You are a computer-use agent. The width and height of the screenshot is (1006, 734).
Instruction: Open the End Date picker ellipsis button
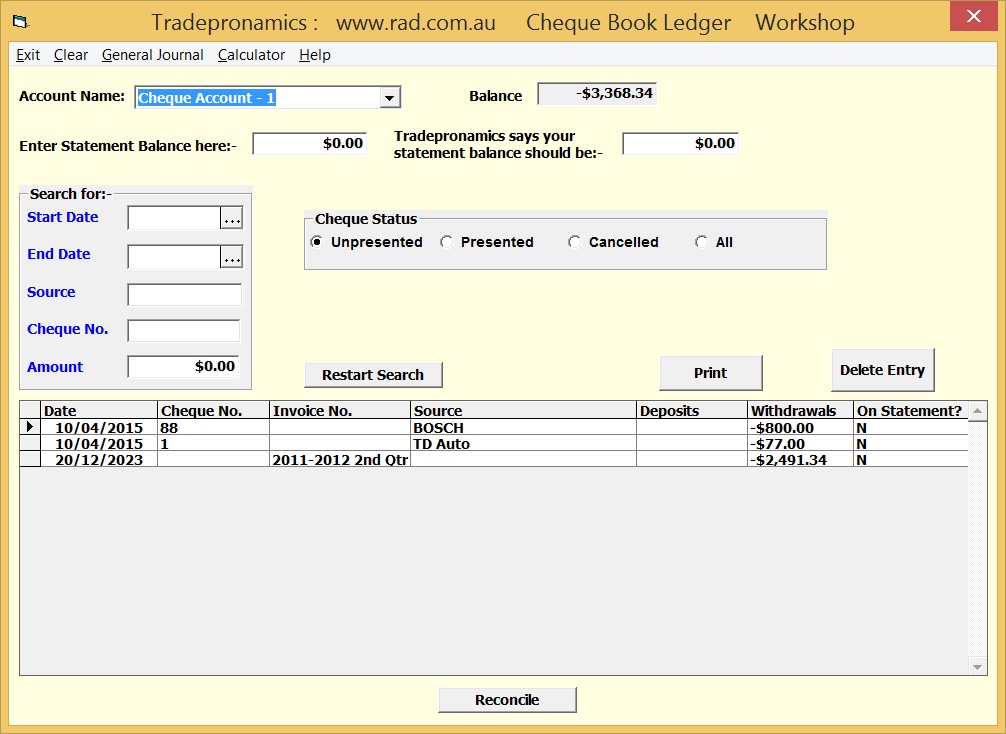232,257
